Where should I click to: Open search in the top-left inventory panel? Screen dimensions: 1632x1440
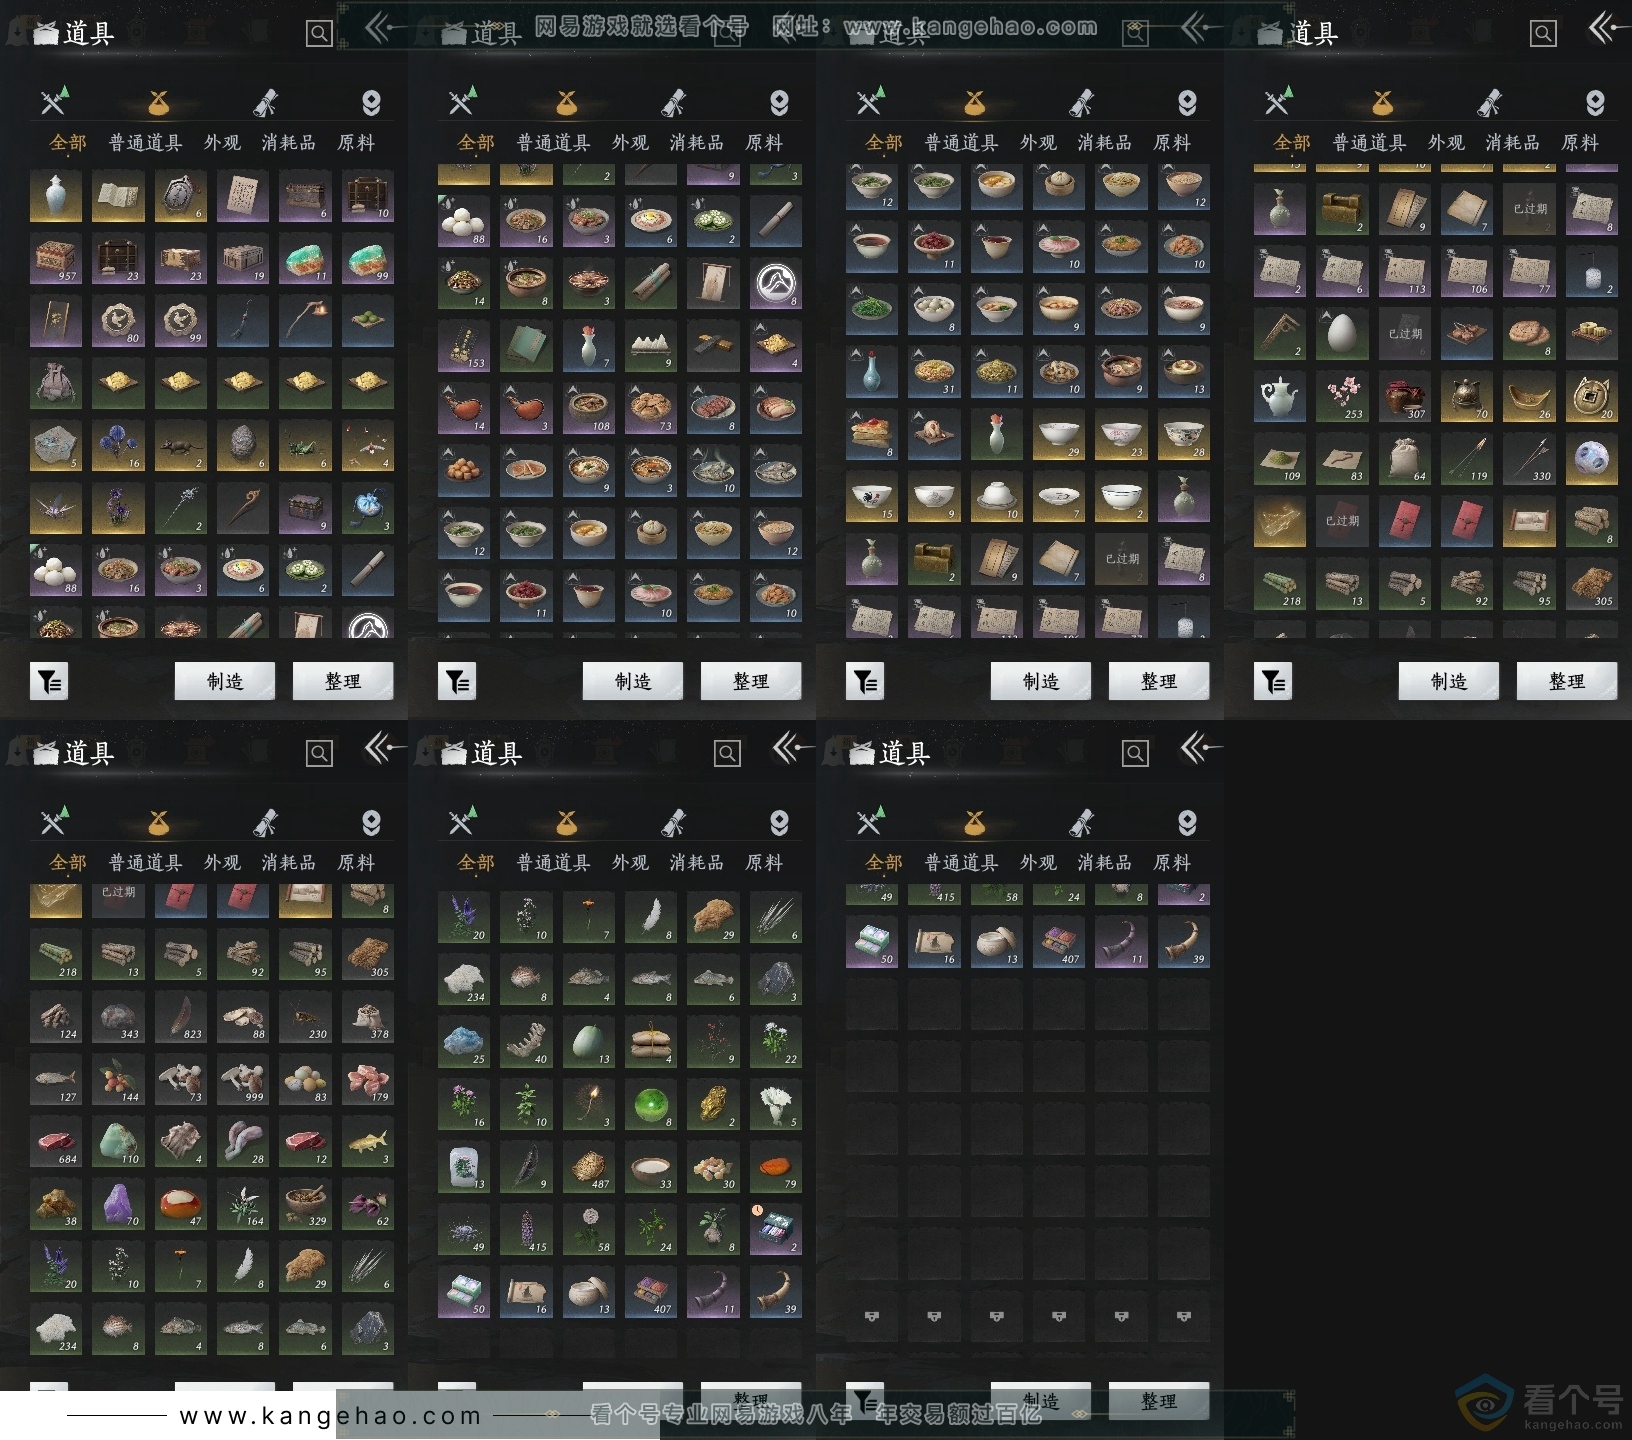319,34
